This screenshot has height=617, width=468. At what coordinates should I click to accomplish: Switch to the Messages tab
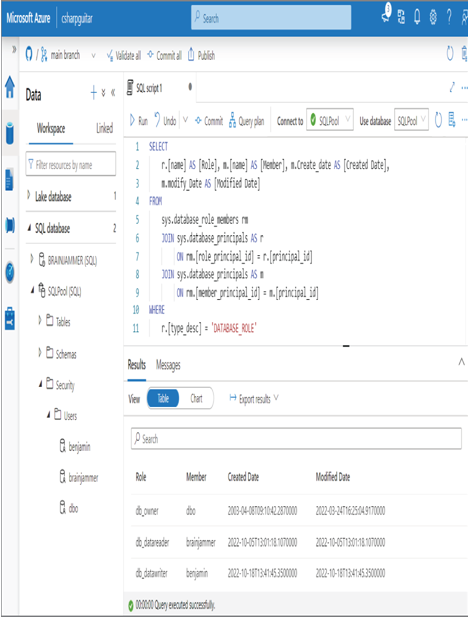click(168, 365)
